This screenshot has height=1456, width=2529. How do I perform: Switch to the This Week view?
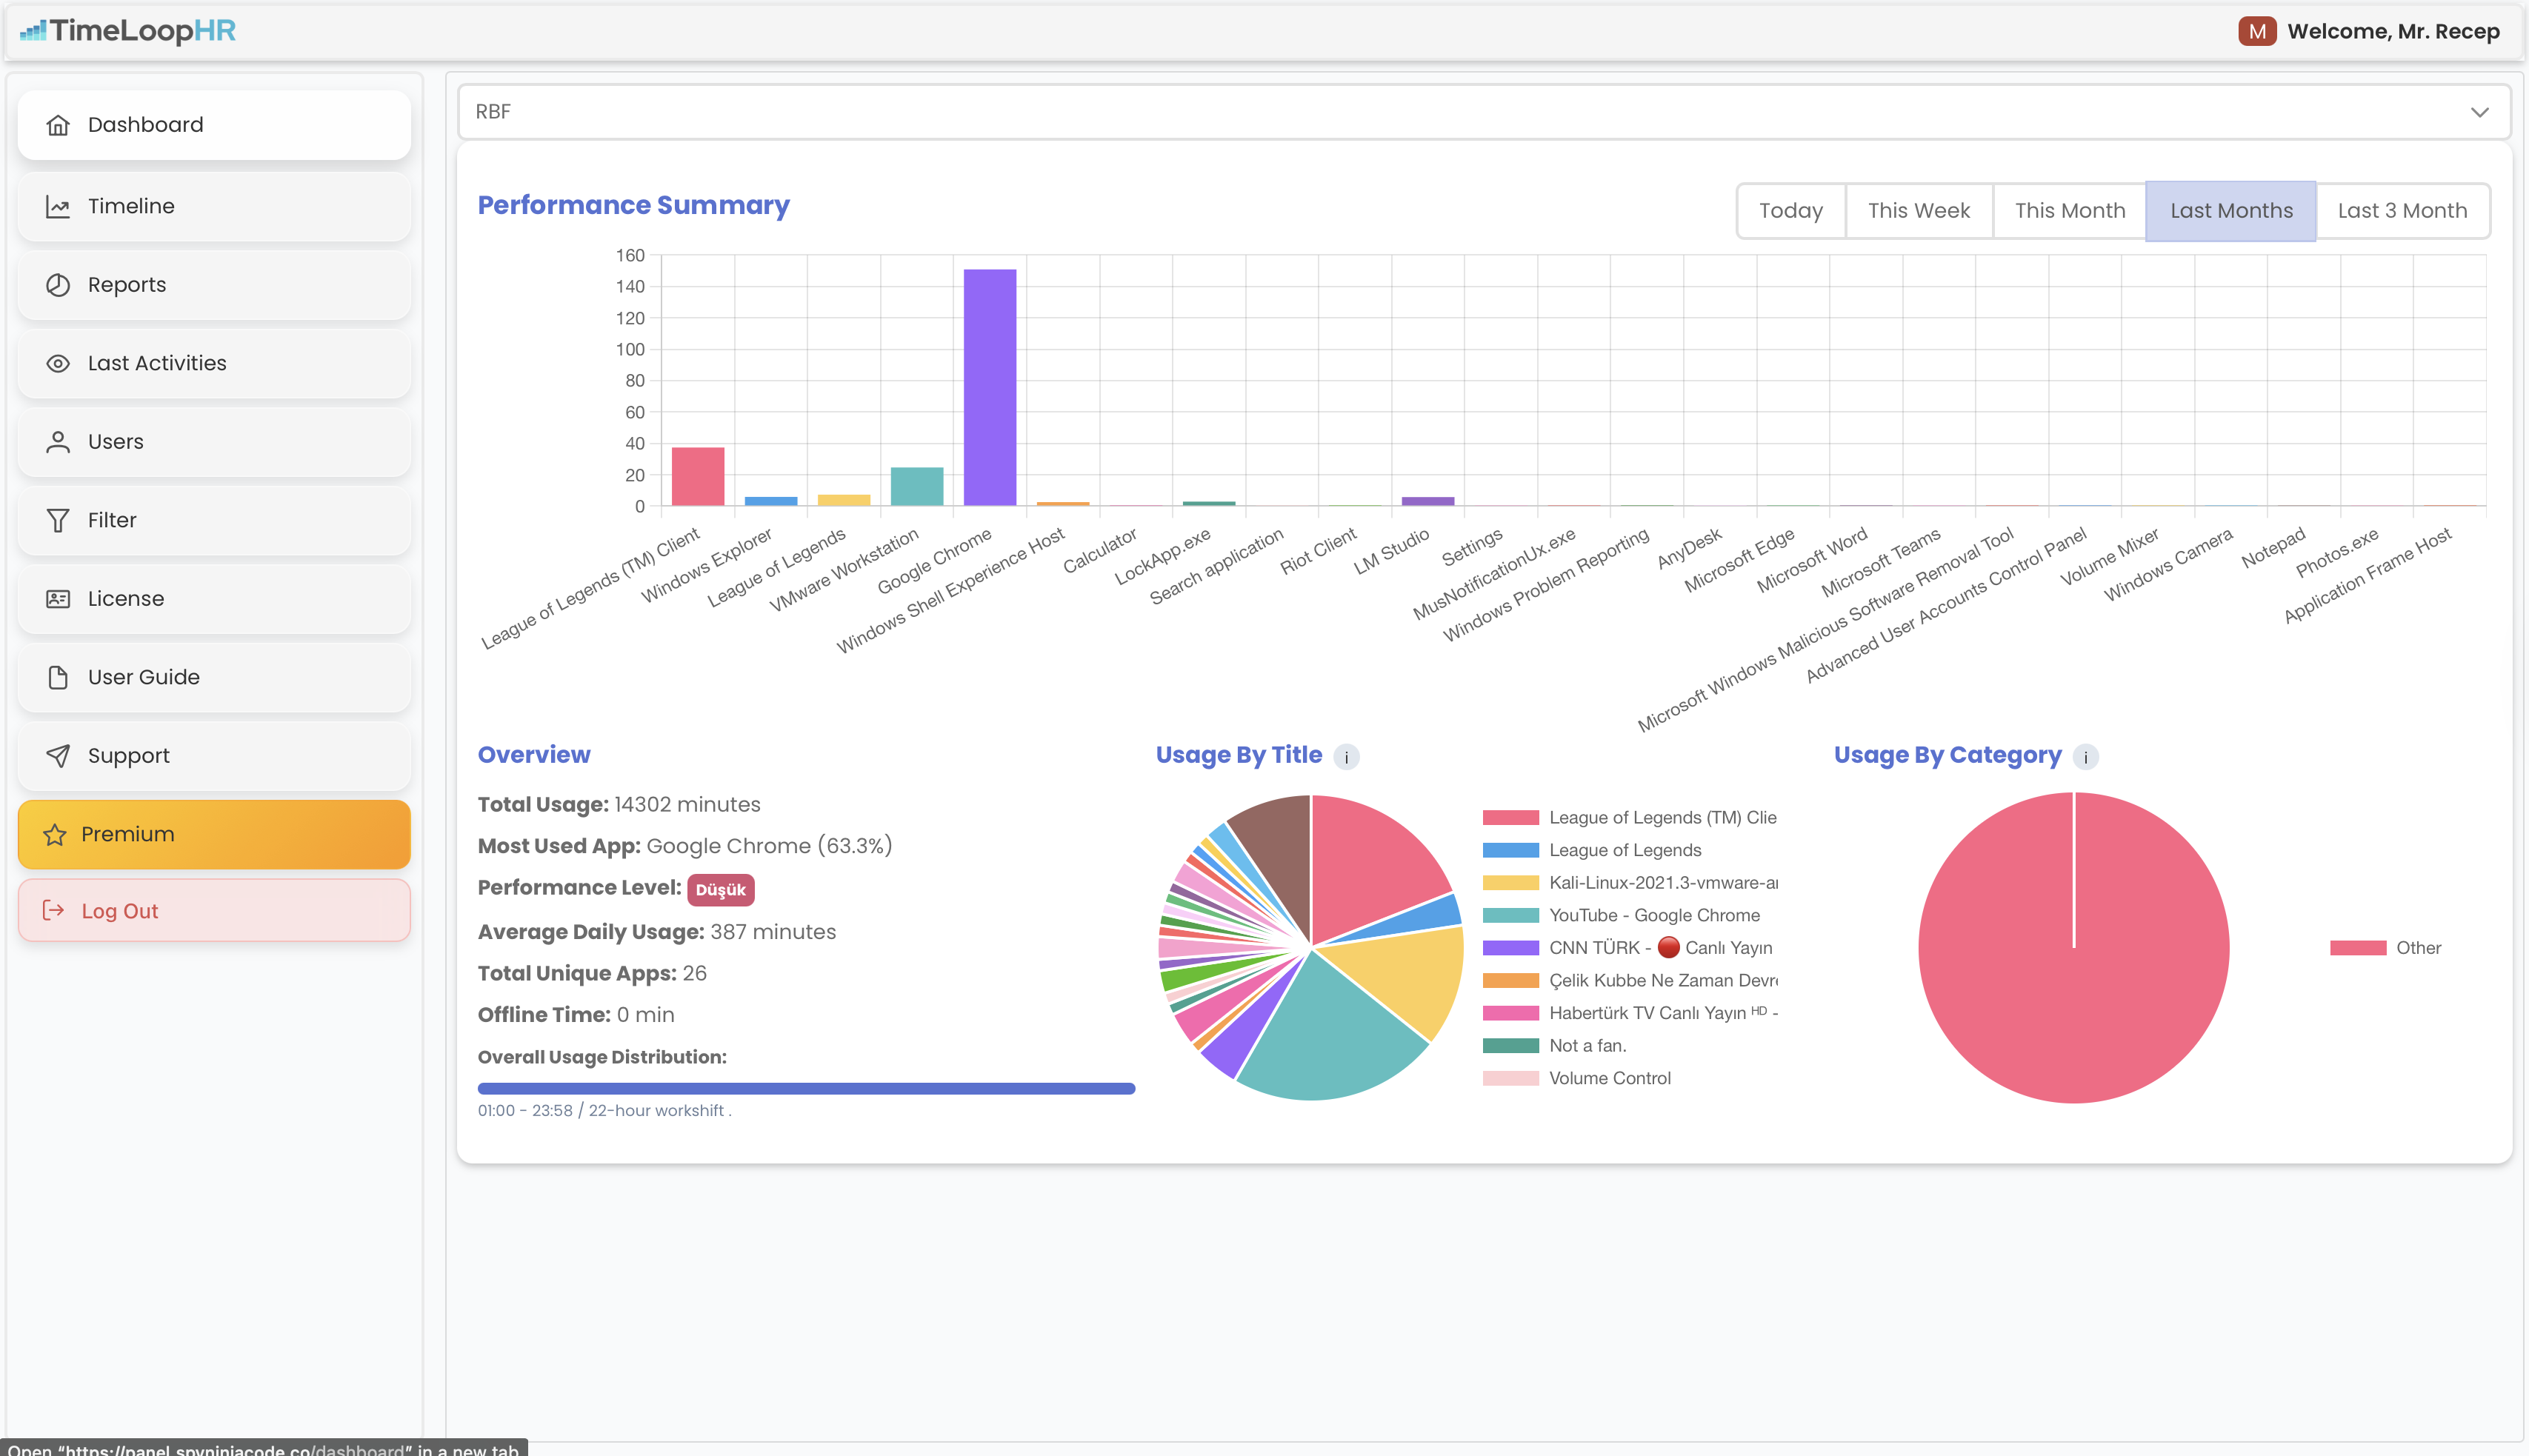point(1918,210)
